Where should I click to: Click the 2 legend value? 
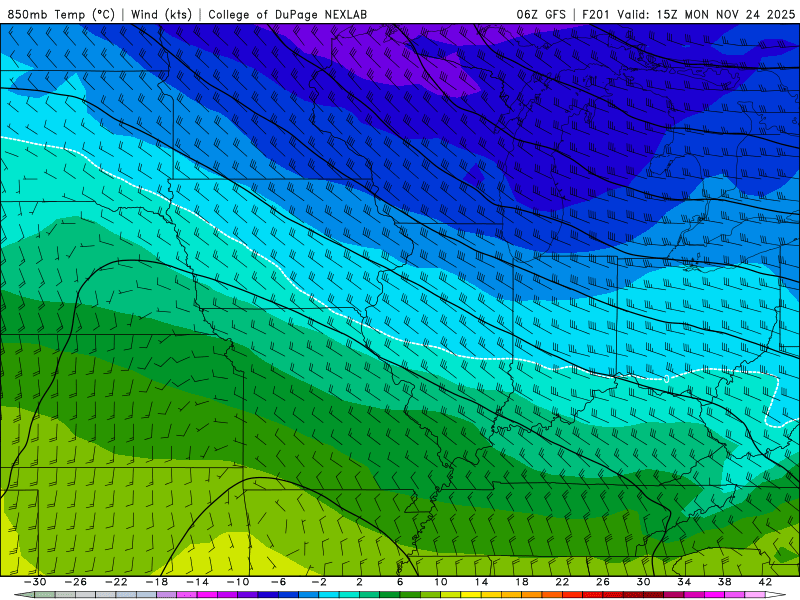pyautogui.click(x=360, y=582)
